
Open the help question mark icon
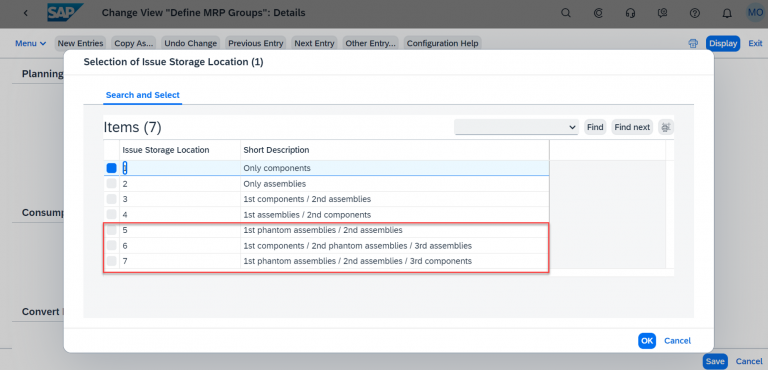(x=695, y=13)
